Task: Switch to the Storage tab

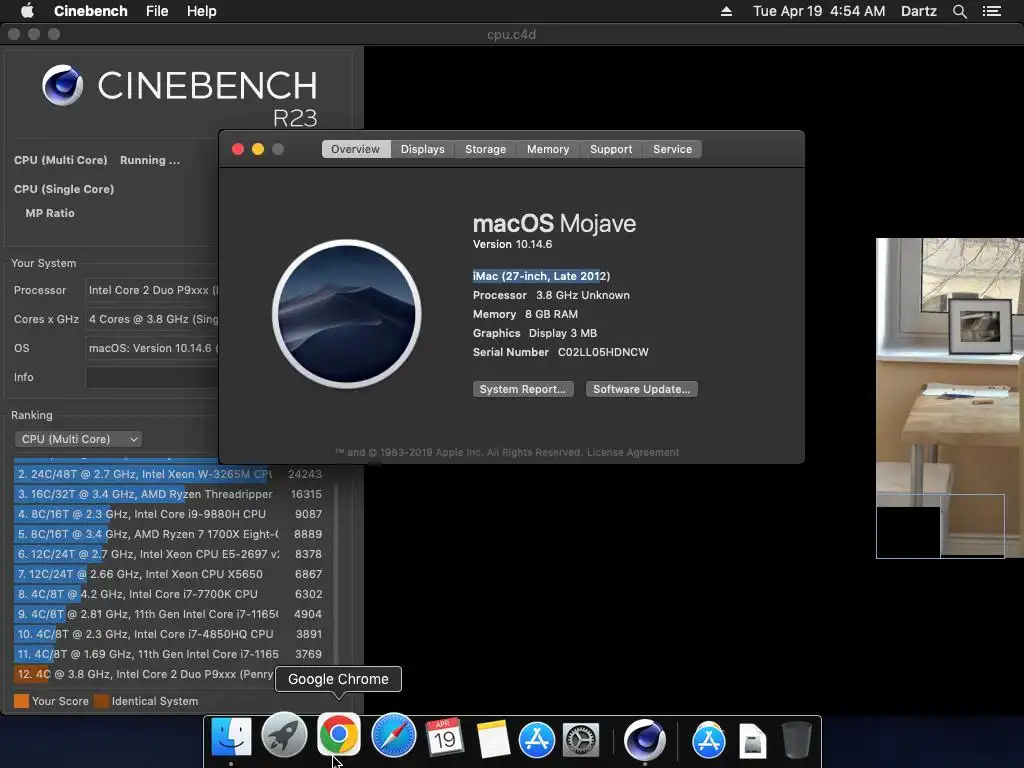Action: 485,149
